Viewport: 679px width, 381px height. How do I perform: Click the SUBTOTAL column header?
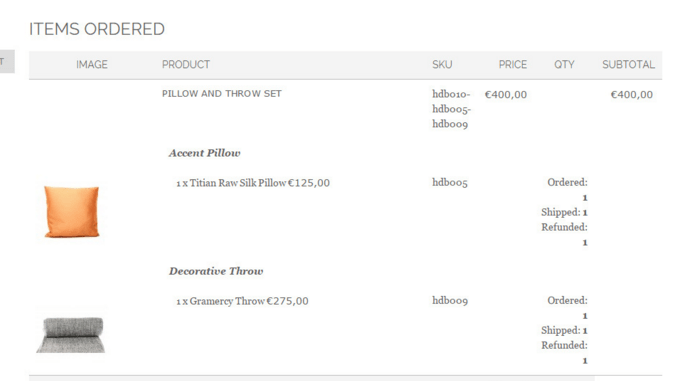click(628, 65)
